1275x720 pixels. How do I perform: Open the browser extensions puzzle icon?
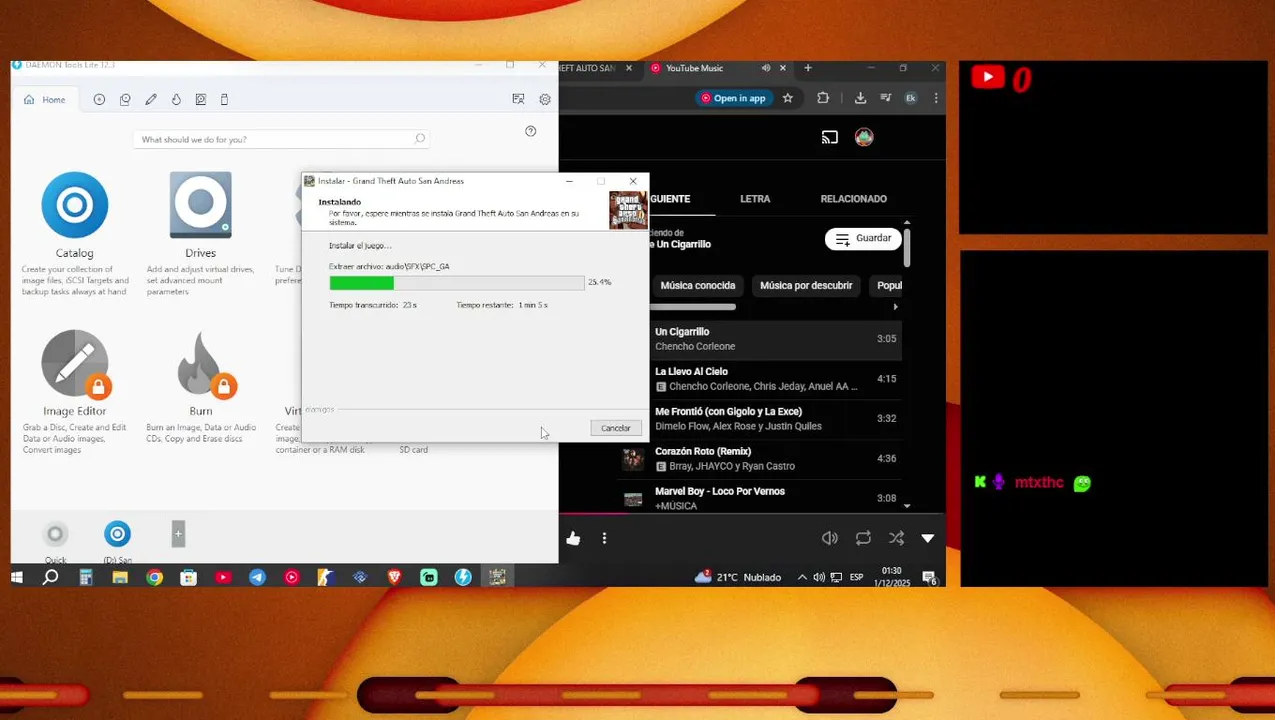click(823, 98)
